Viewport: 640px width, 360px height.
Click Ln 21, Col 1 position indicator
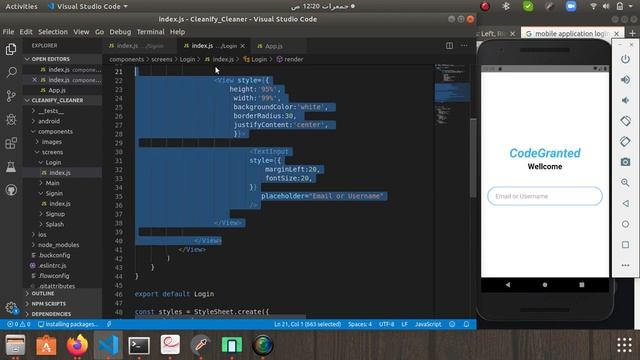pos(307,324)
